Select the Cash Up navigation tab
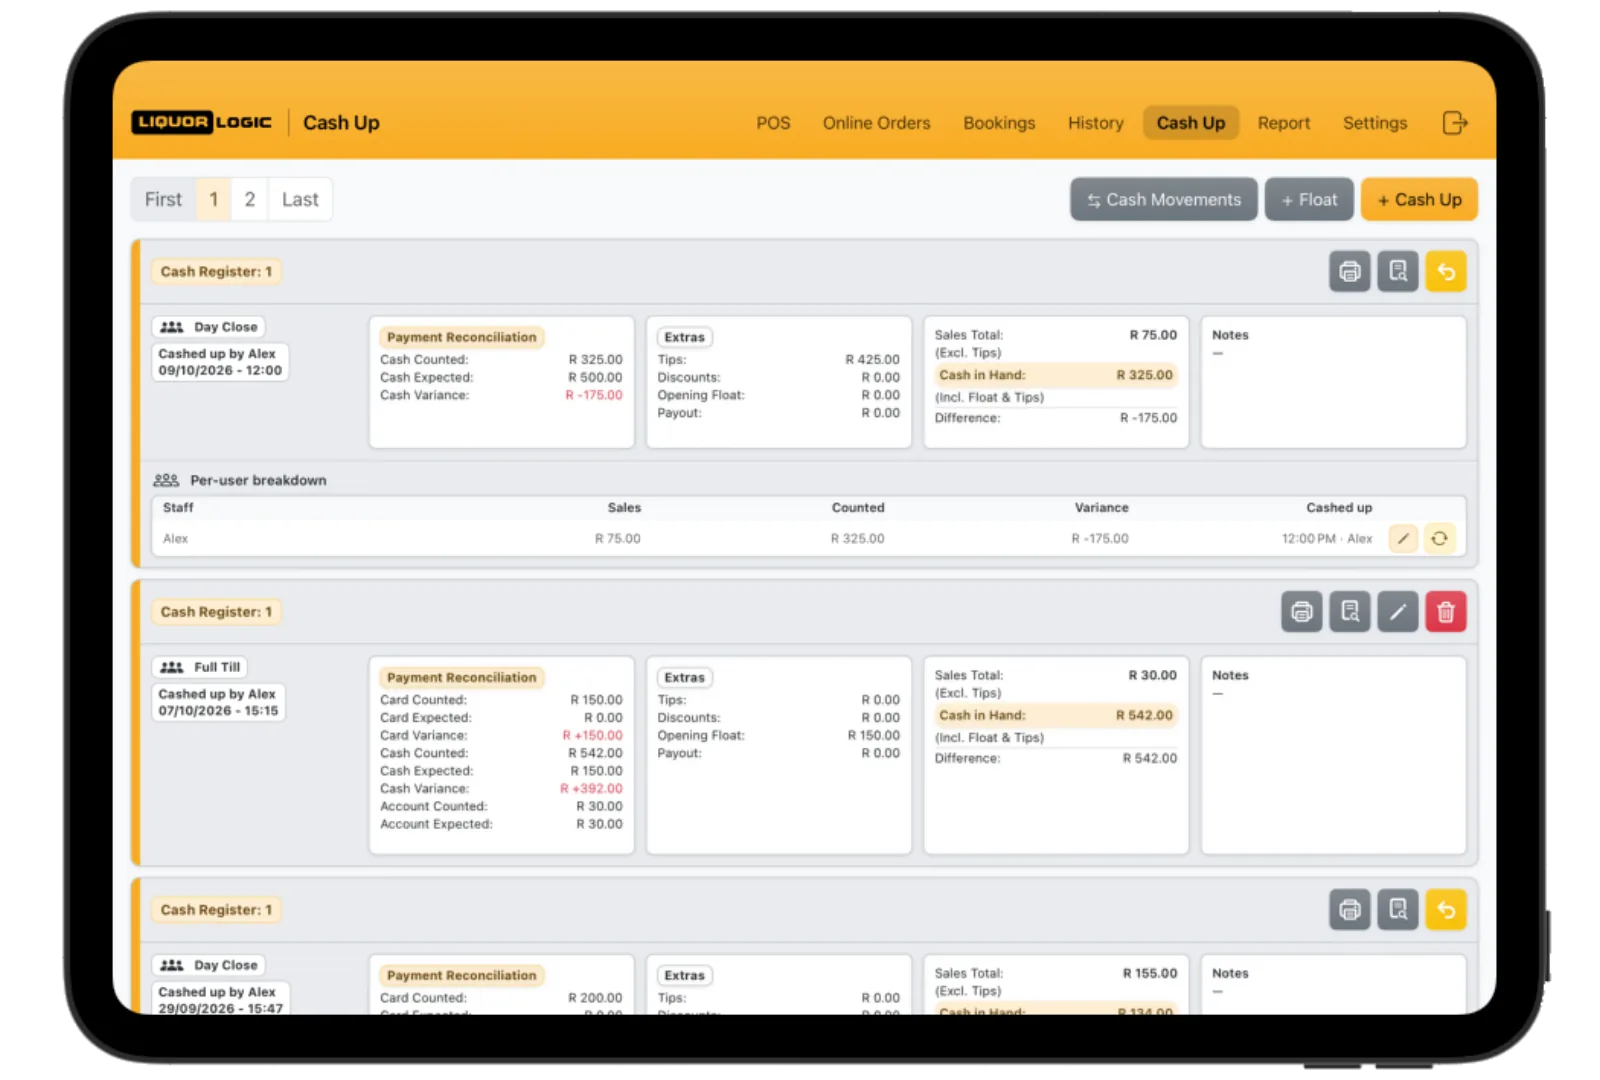 pyautogui.click(x=1190, y=123)
